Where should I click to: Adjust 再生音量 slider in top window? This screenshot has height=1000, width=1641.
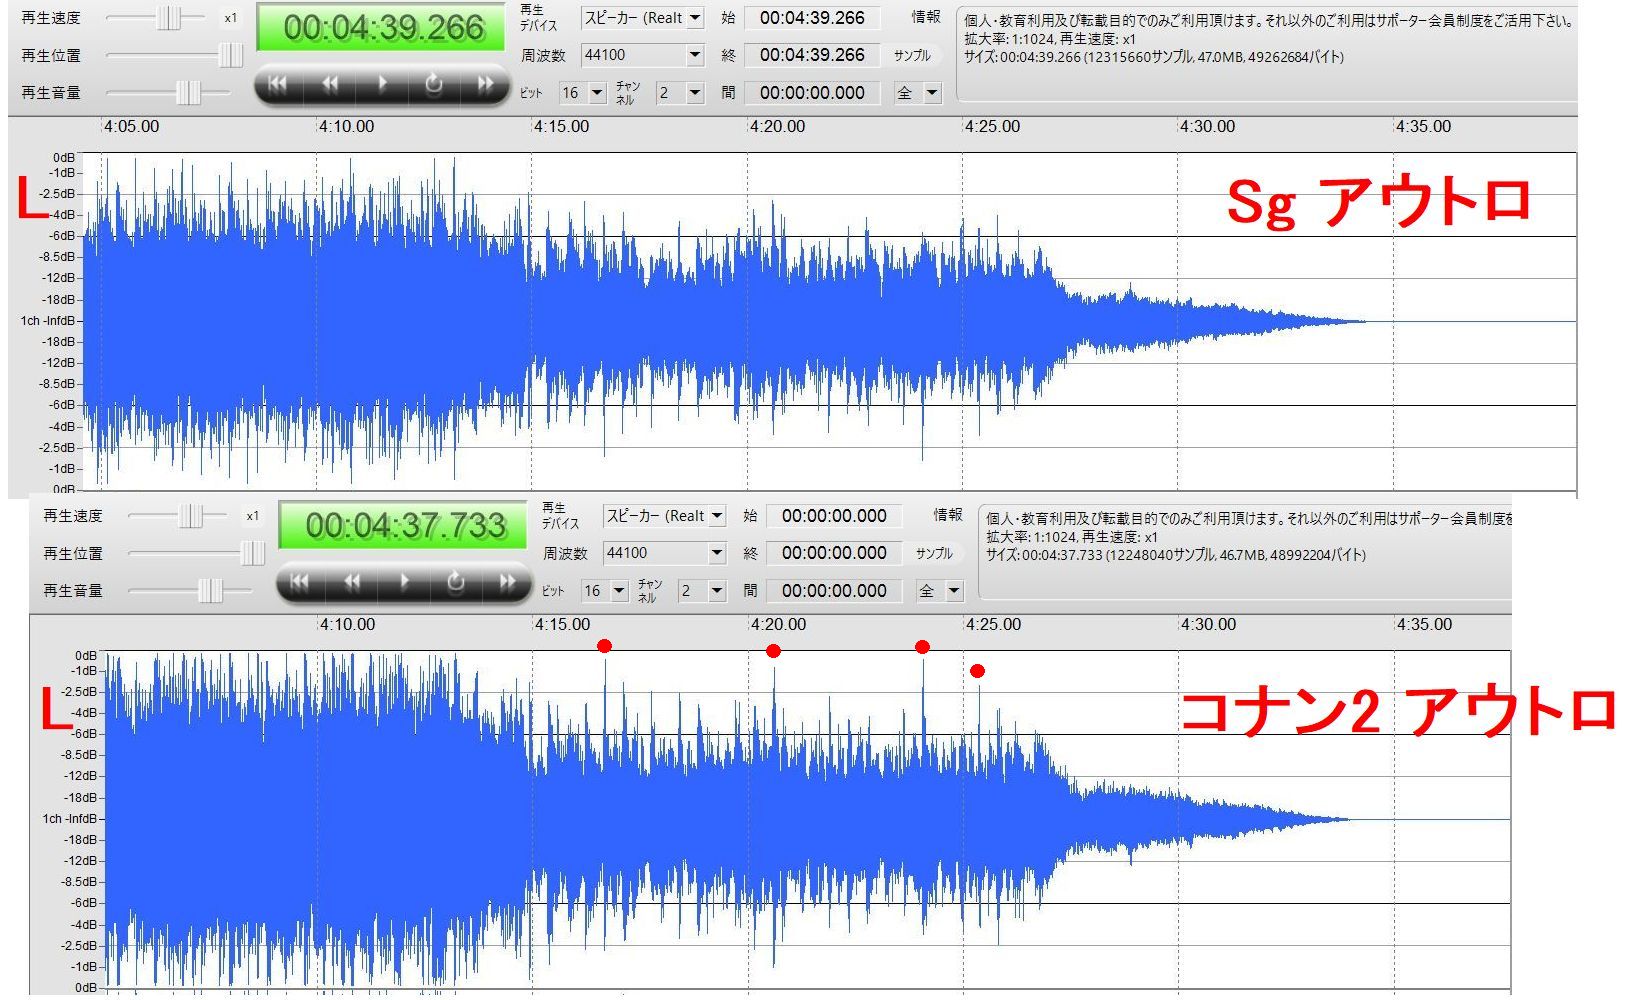188,92
